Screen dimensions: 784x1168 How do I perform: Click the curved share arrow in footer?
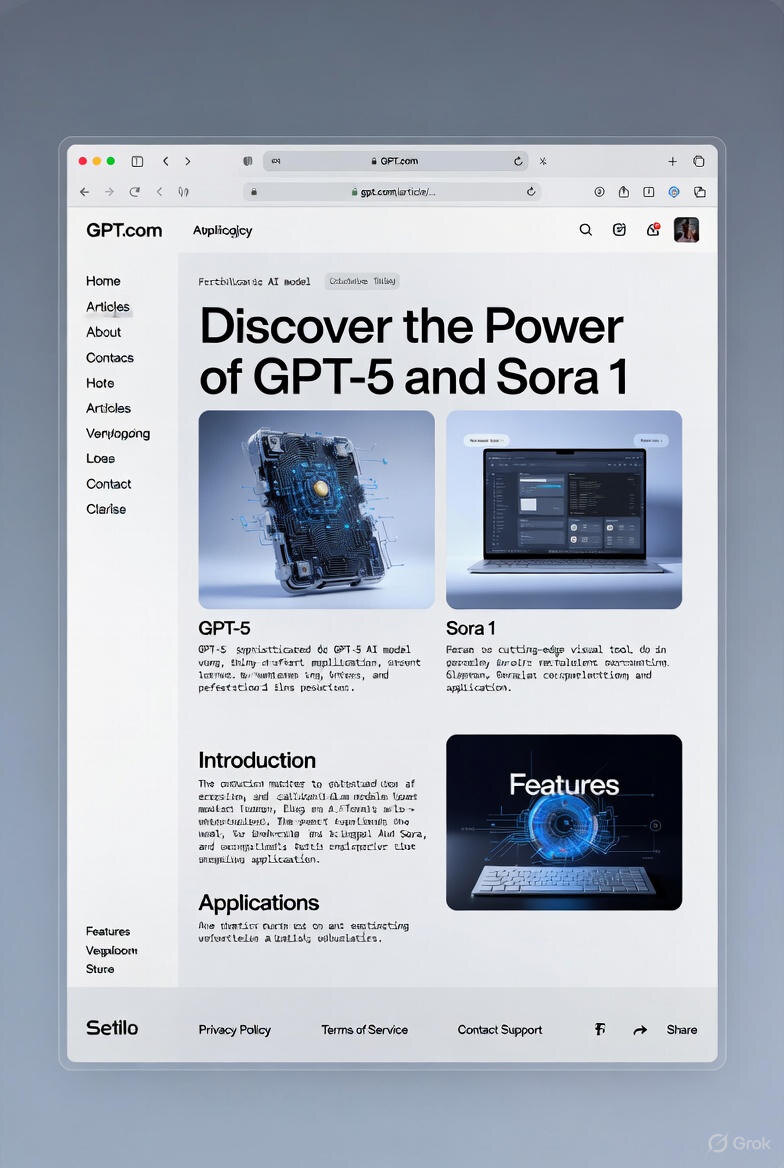640,1030
